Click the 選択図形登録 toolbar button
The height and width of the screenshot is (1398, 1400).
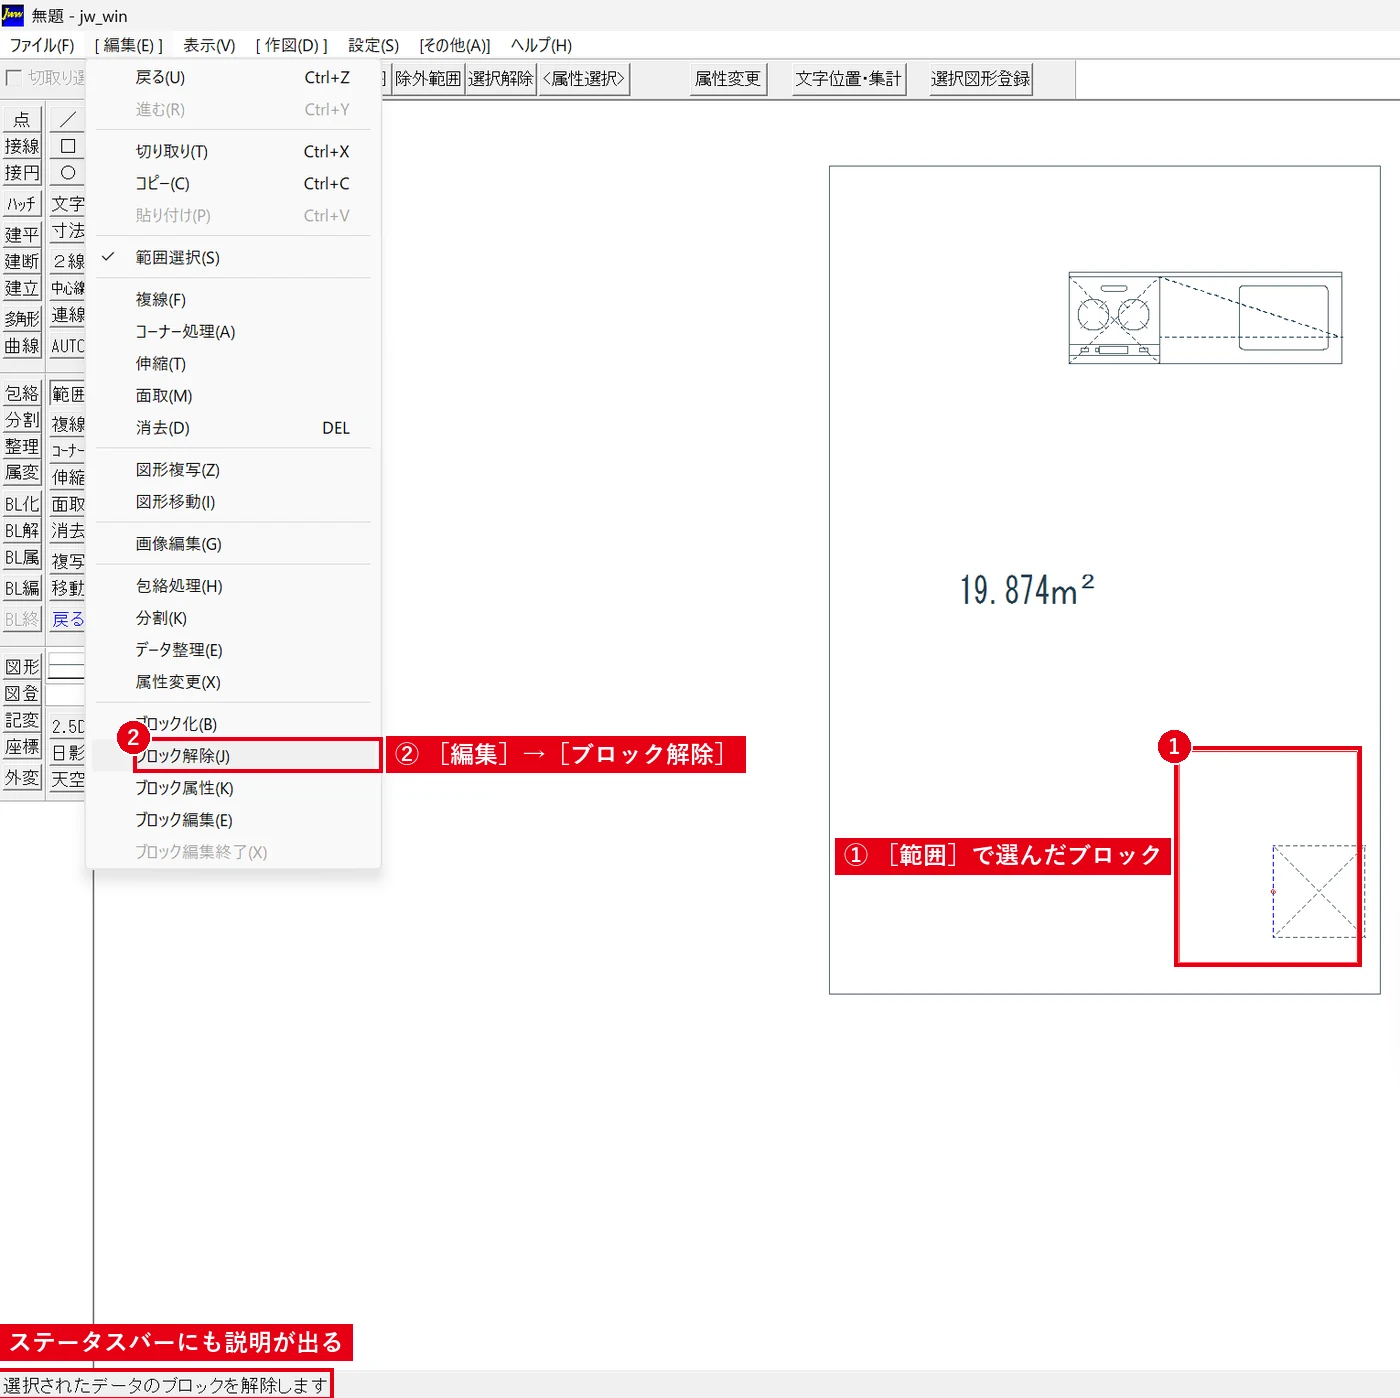980,78
